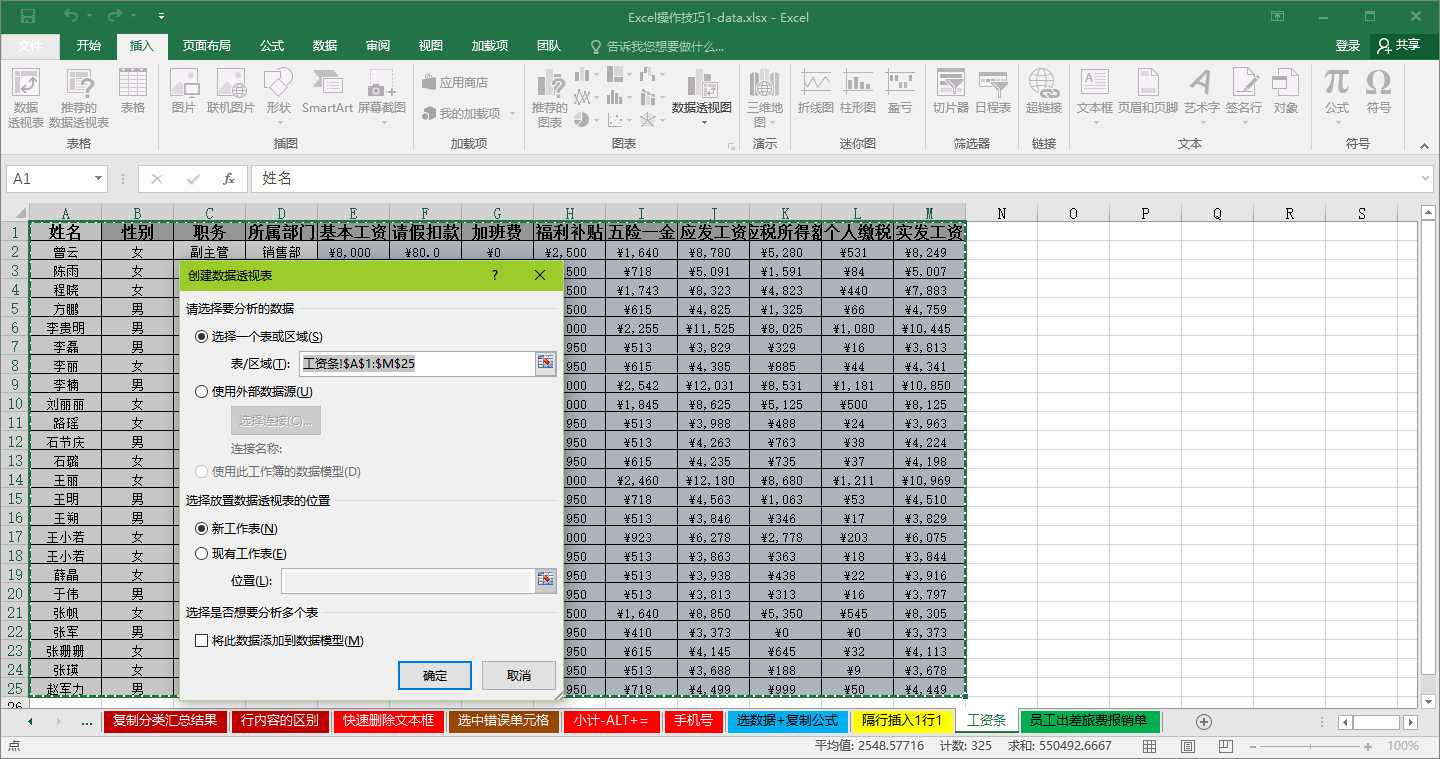Select 选择一个表或区域 radio option
Screen dimensions: 1440x759
coord(201,337)
